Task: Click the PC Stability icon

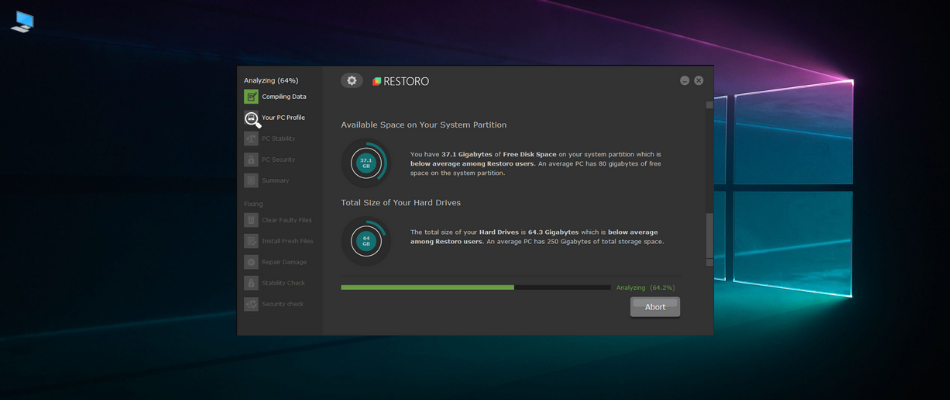Action: pyautogui.click(x=251, y=139)
